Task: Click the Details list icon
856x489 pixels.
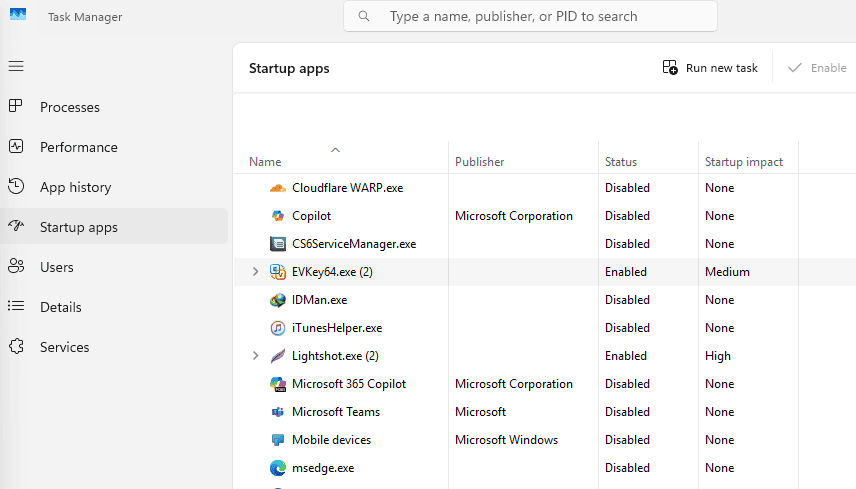Action: [16, 306]
